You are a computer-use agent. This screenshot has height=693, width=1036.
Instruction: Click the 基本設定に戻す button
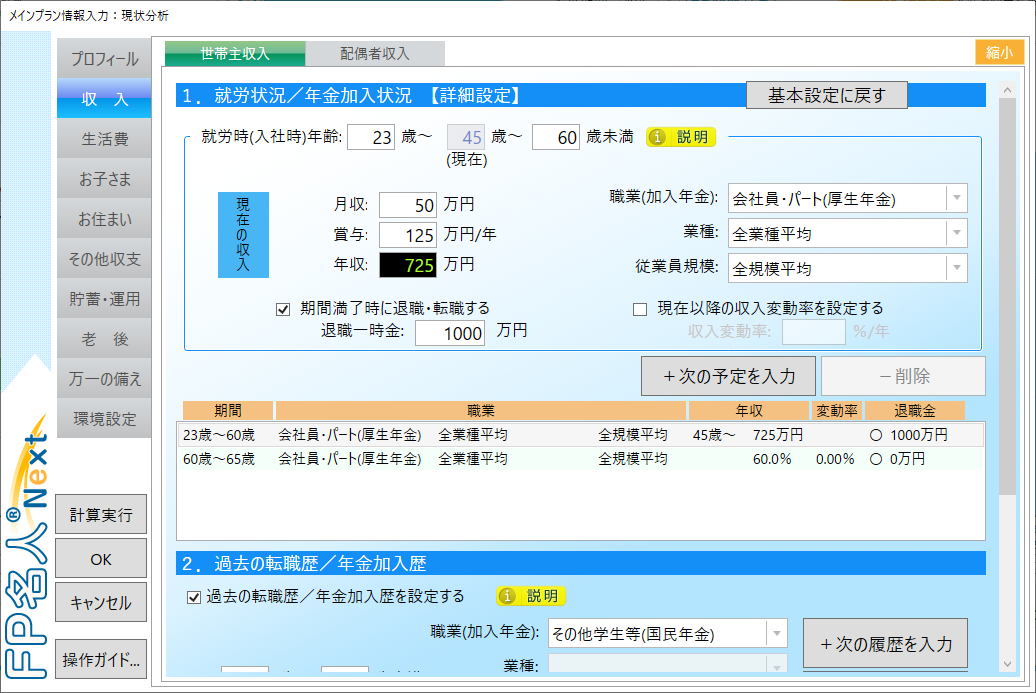pyautogui.click(x=826, y=96)
